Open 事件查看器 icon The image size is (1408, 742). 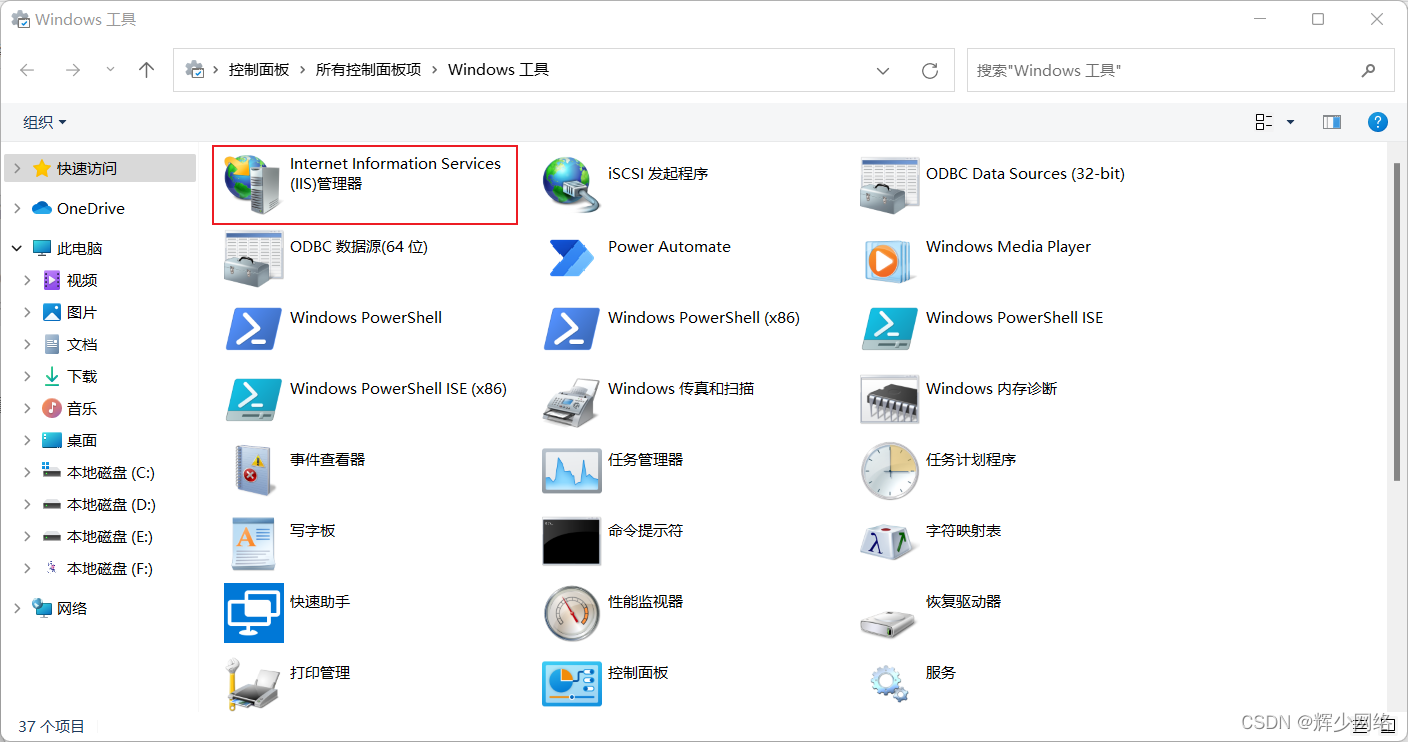(x=253, y=470)
